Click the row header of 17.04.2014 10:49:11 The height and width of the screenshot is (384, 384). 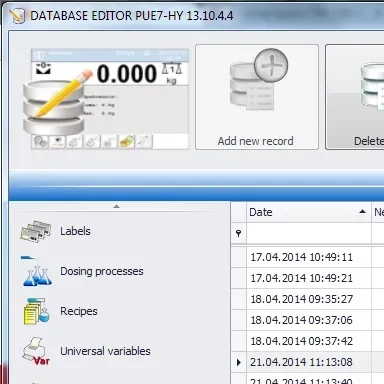pyautogui.click(x=239, y=257)
